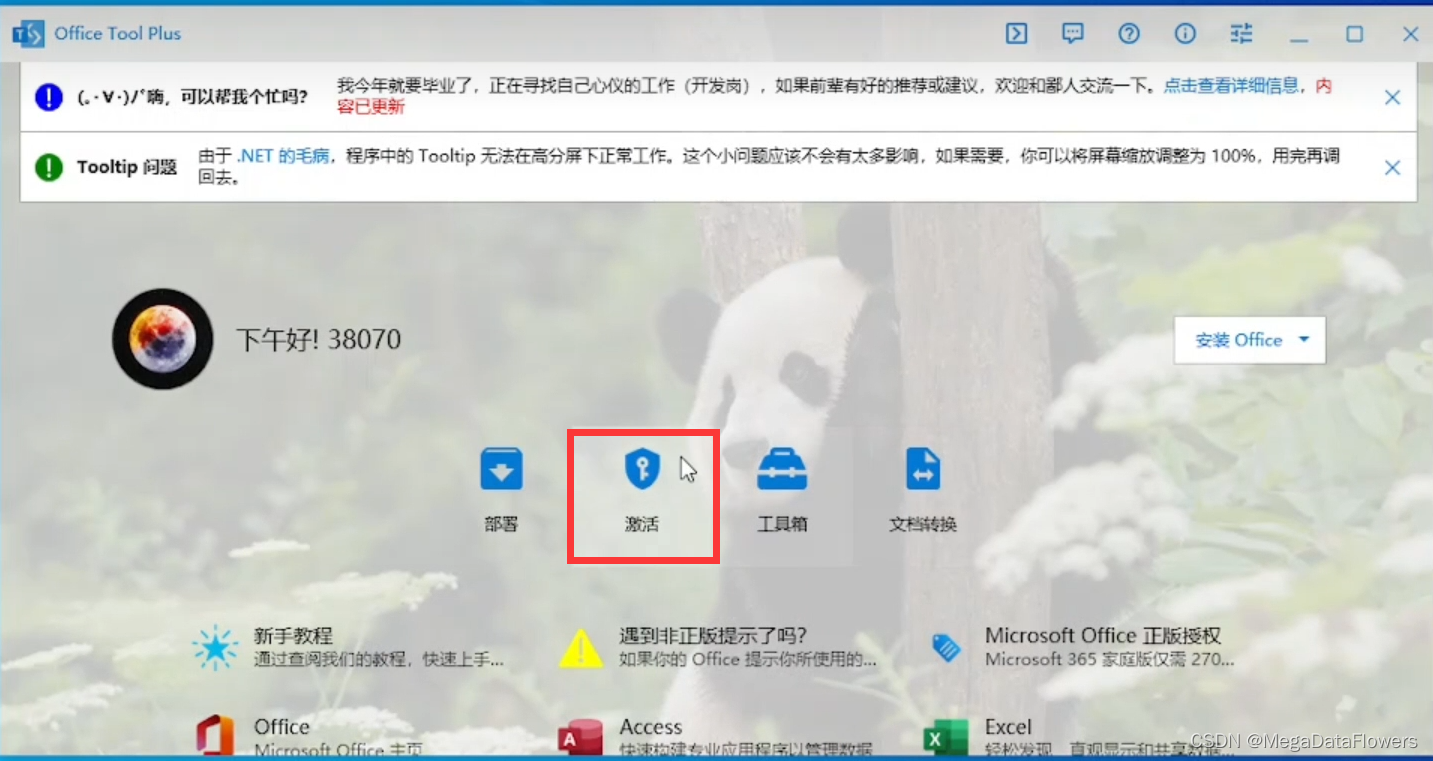The image size is (1433, 761).
Task: Open the help question mark icon
Action: [1129, 34]
